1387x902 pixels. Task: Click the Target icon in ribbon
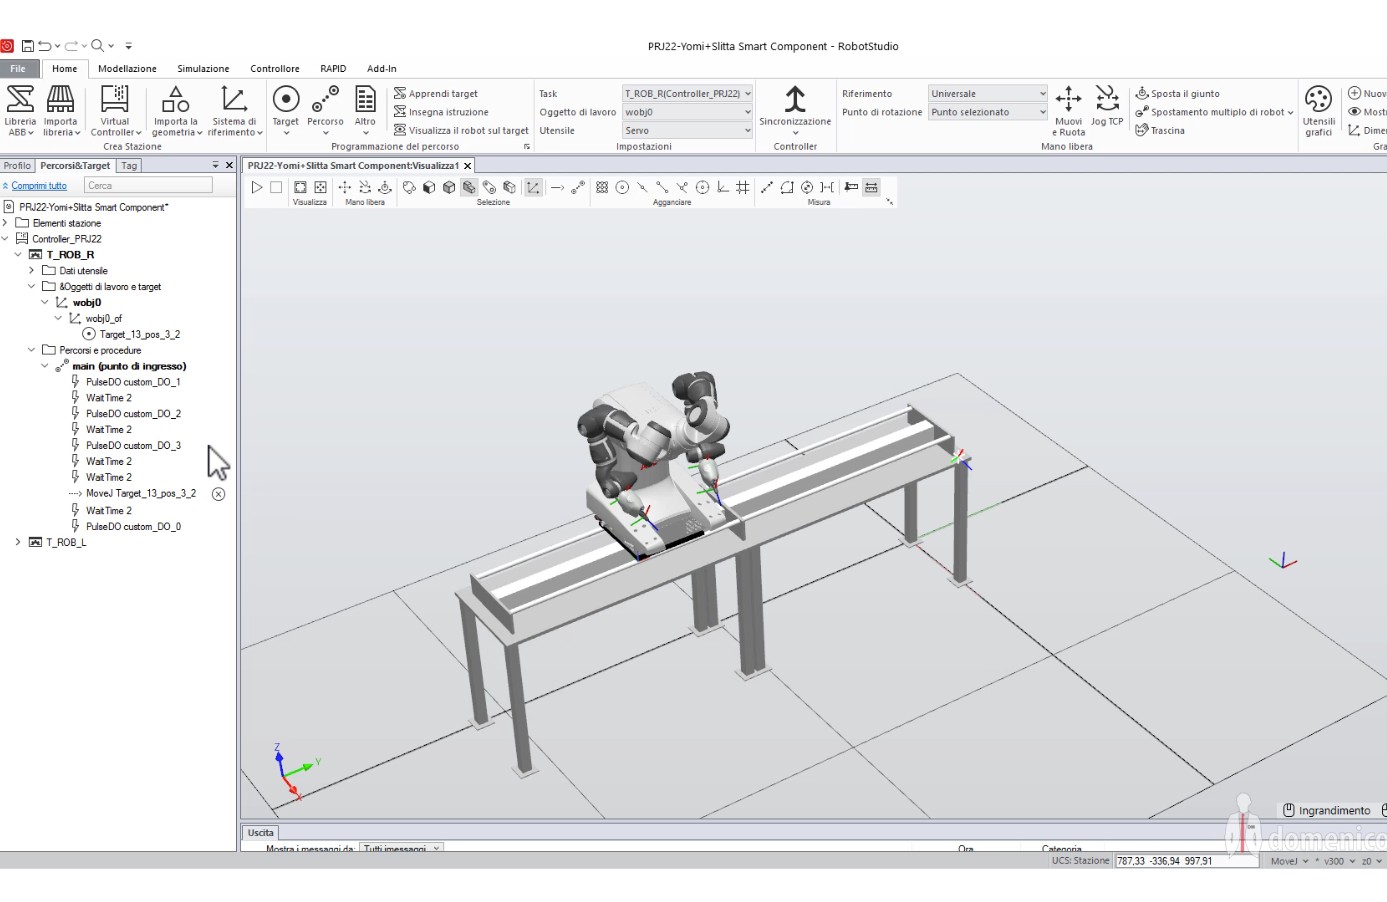click(286, 108)
